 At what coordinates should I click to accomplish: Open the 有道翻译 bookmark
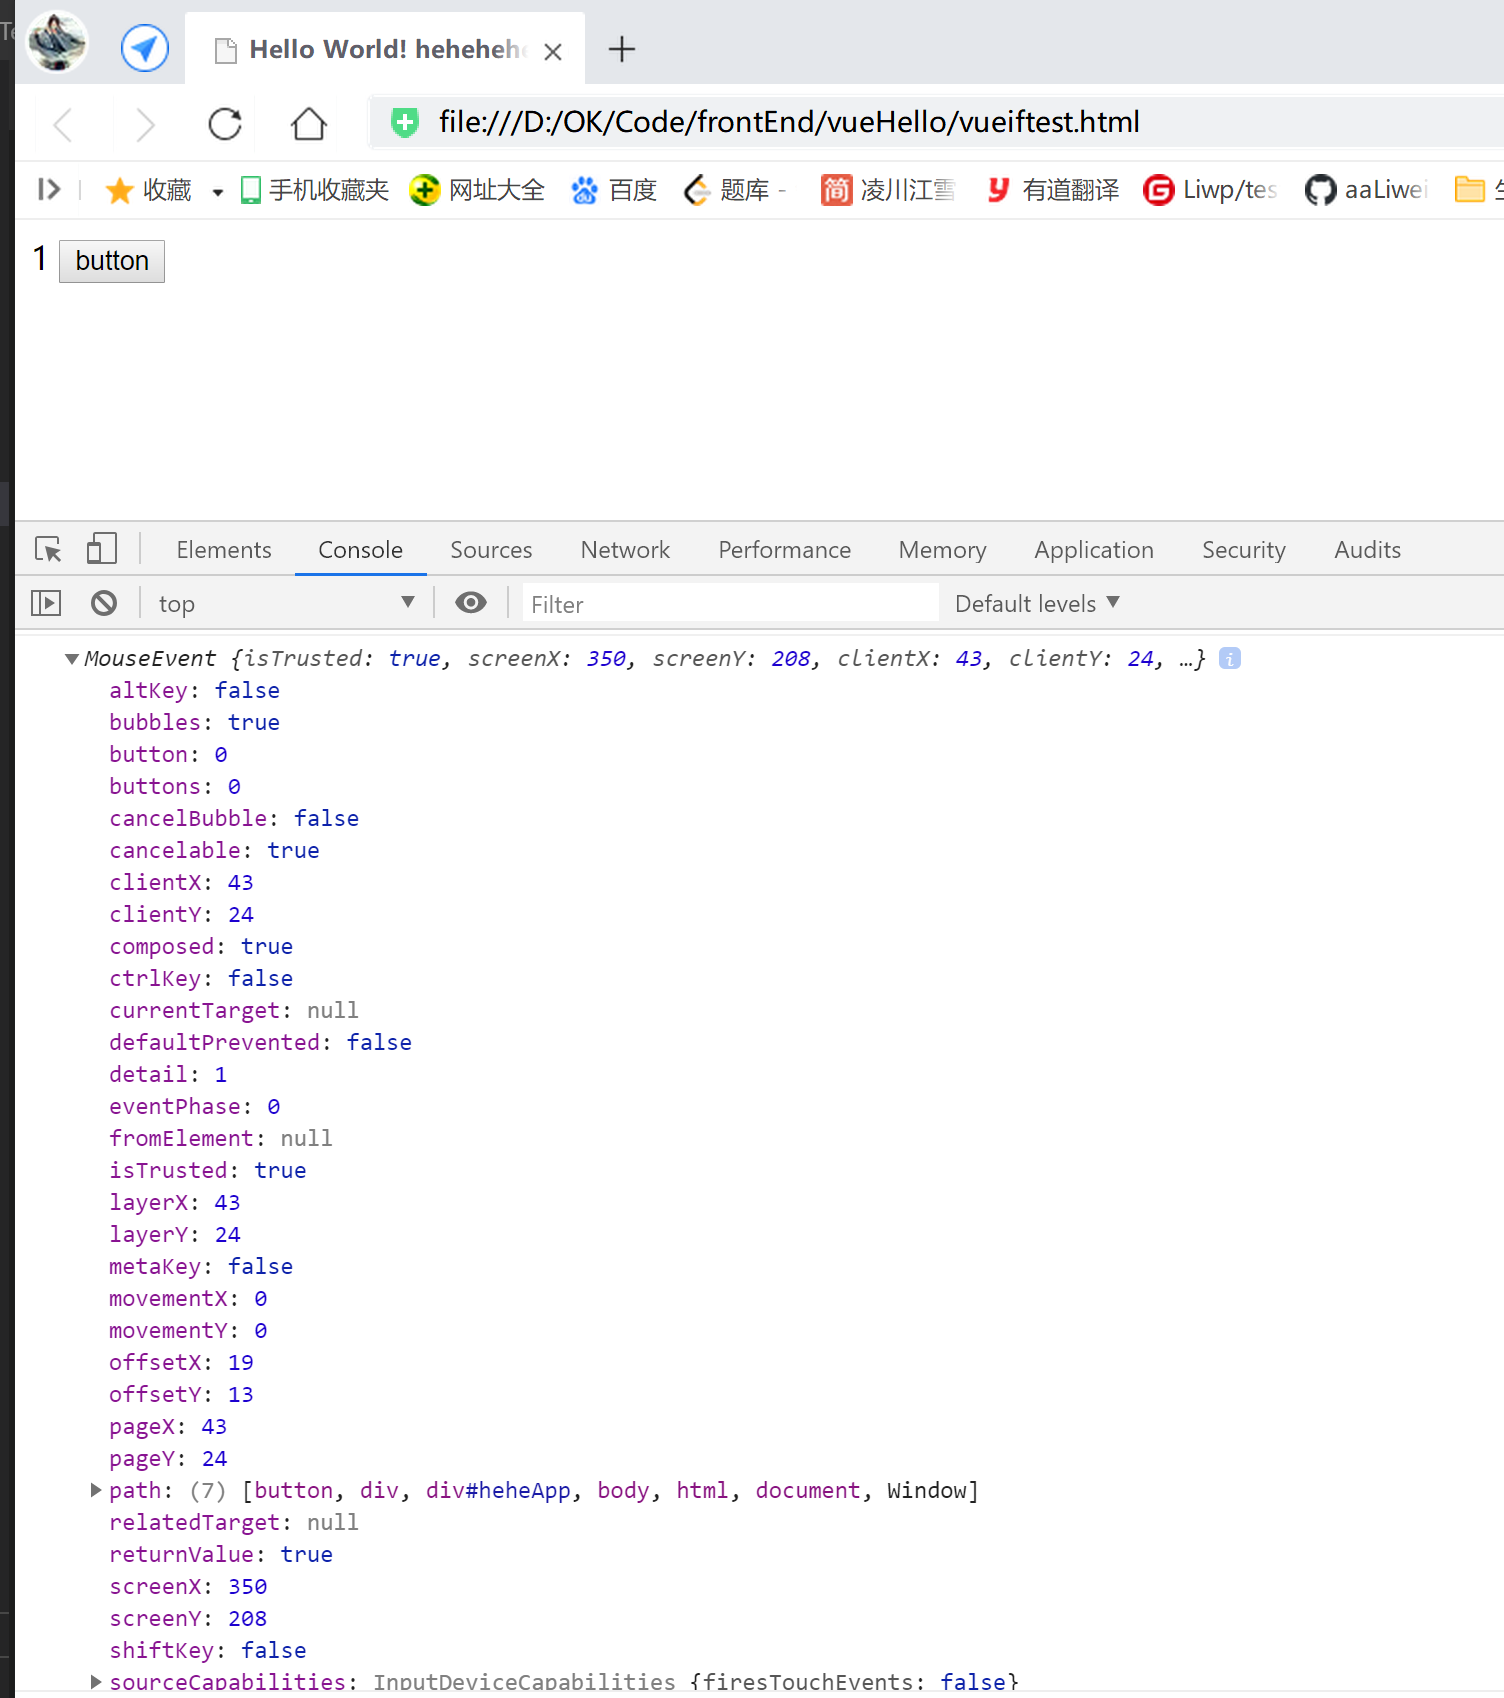click(1053, 190)
